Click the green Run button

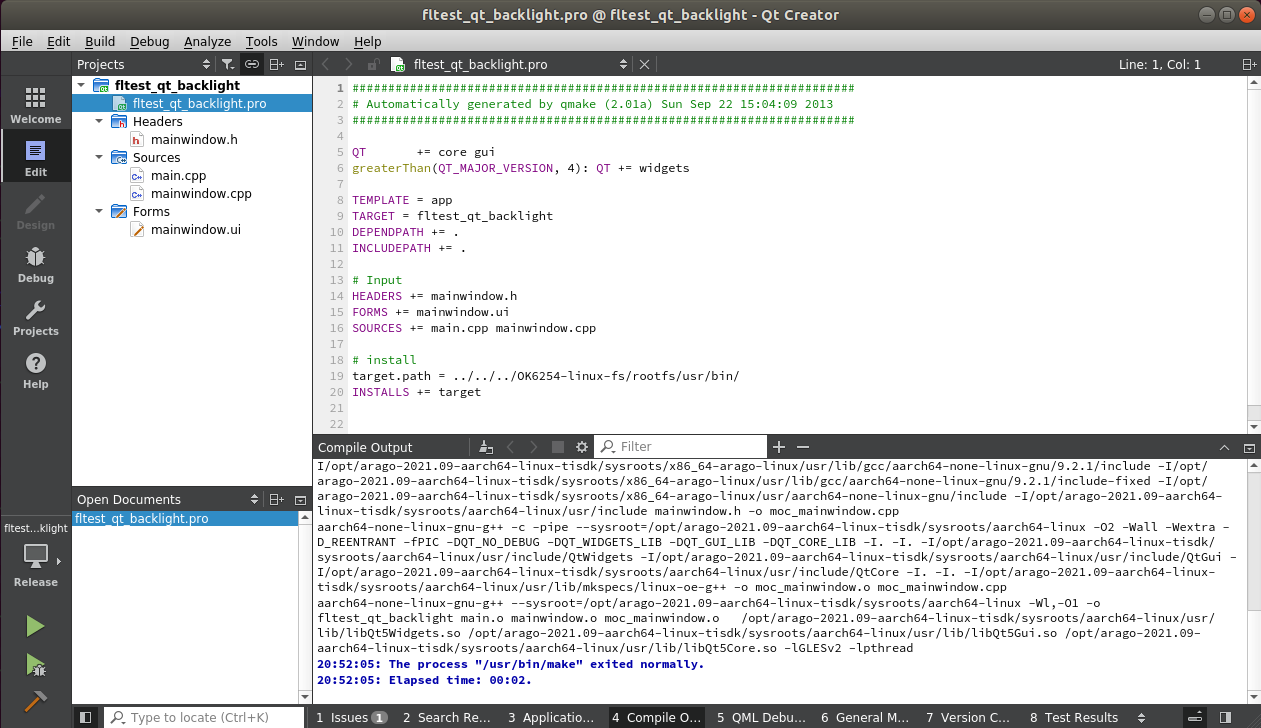pos(35,626)
